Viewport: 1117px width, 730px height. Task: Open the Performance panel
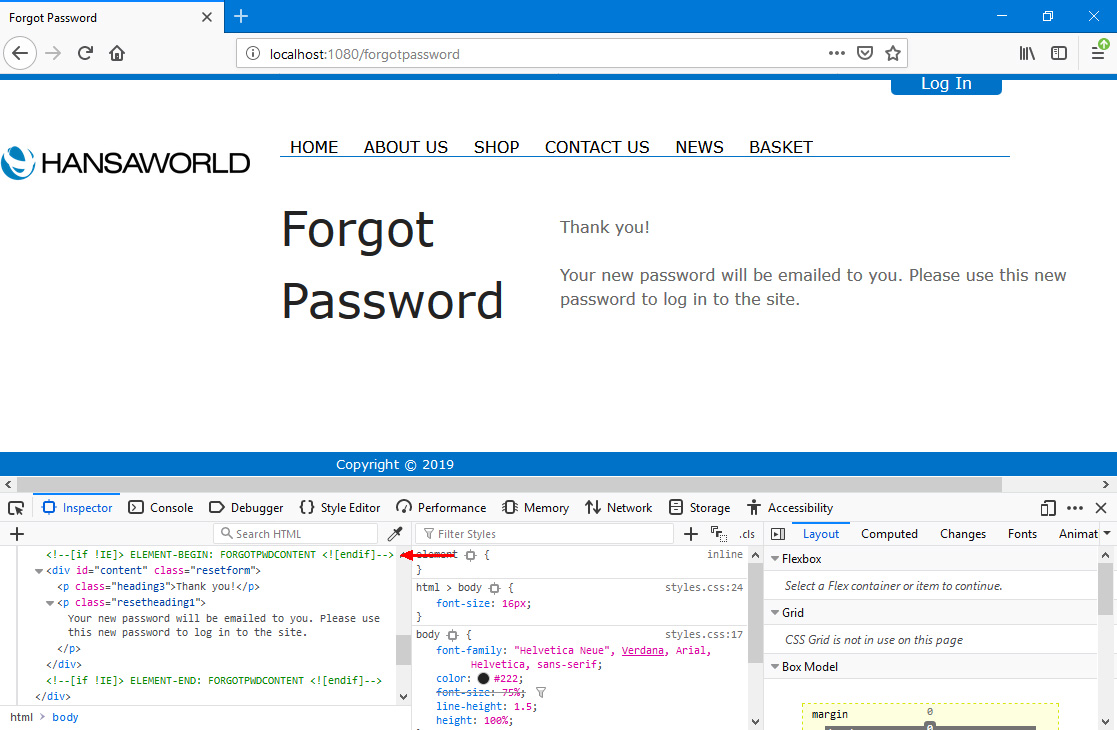click(441, 508)
